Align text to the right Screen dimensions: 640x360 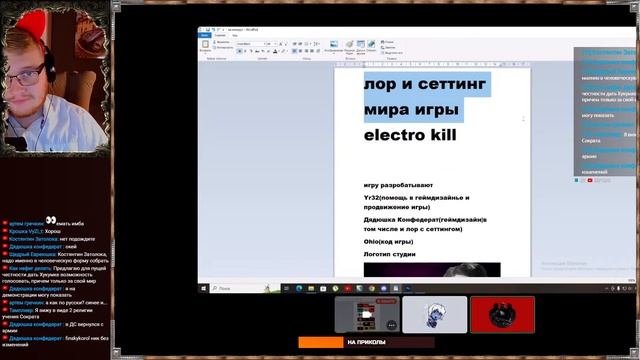pos(306,51)
